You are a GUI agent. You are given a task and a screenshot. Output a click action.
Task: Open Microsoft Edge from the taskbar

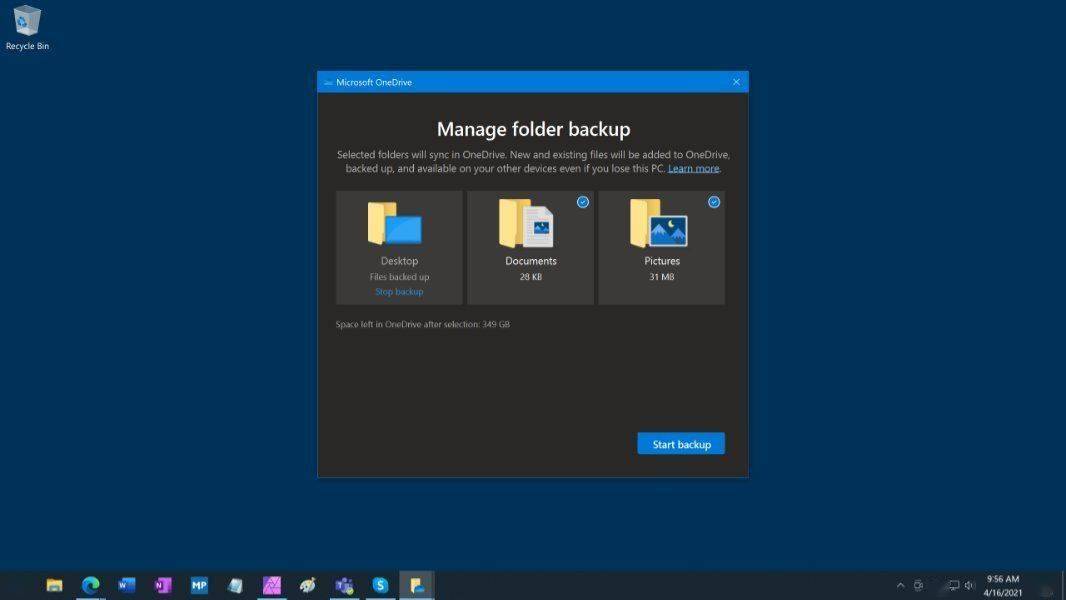pyautogui.click(x=90, y=585)
